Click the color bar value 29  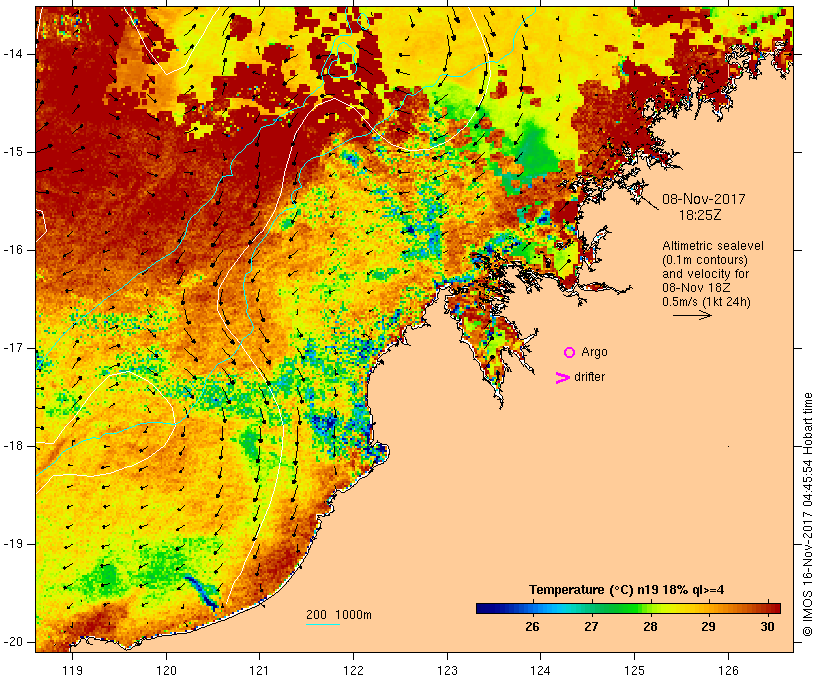[709, 627]
